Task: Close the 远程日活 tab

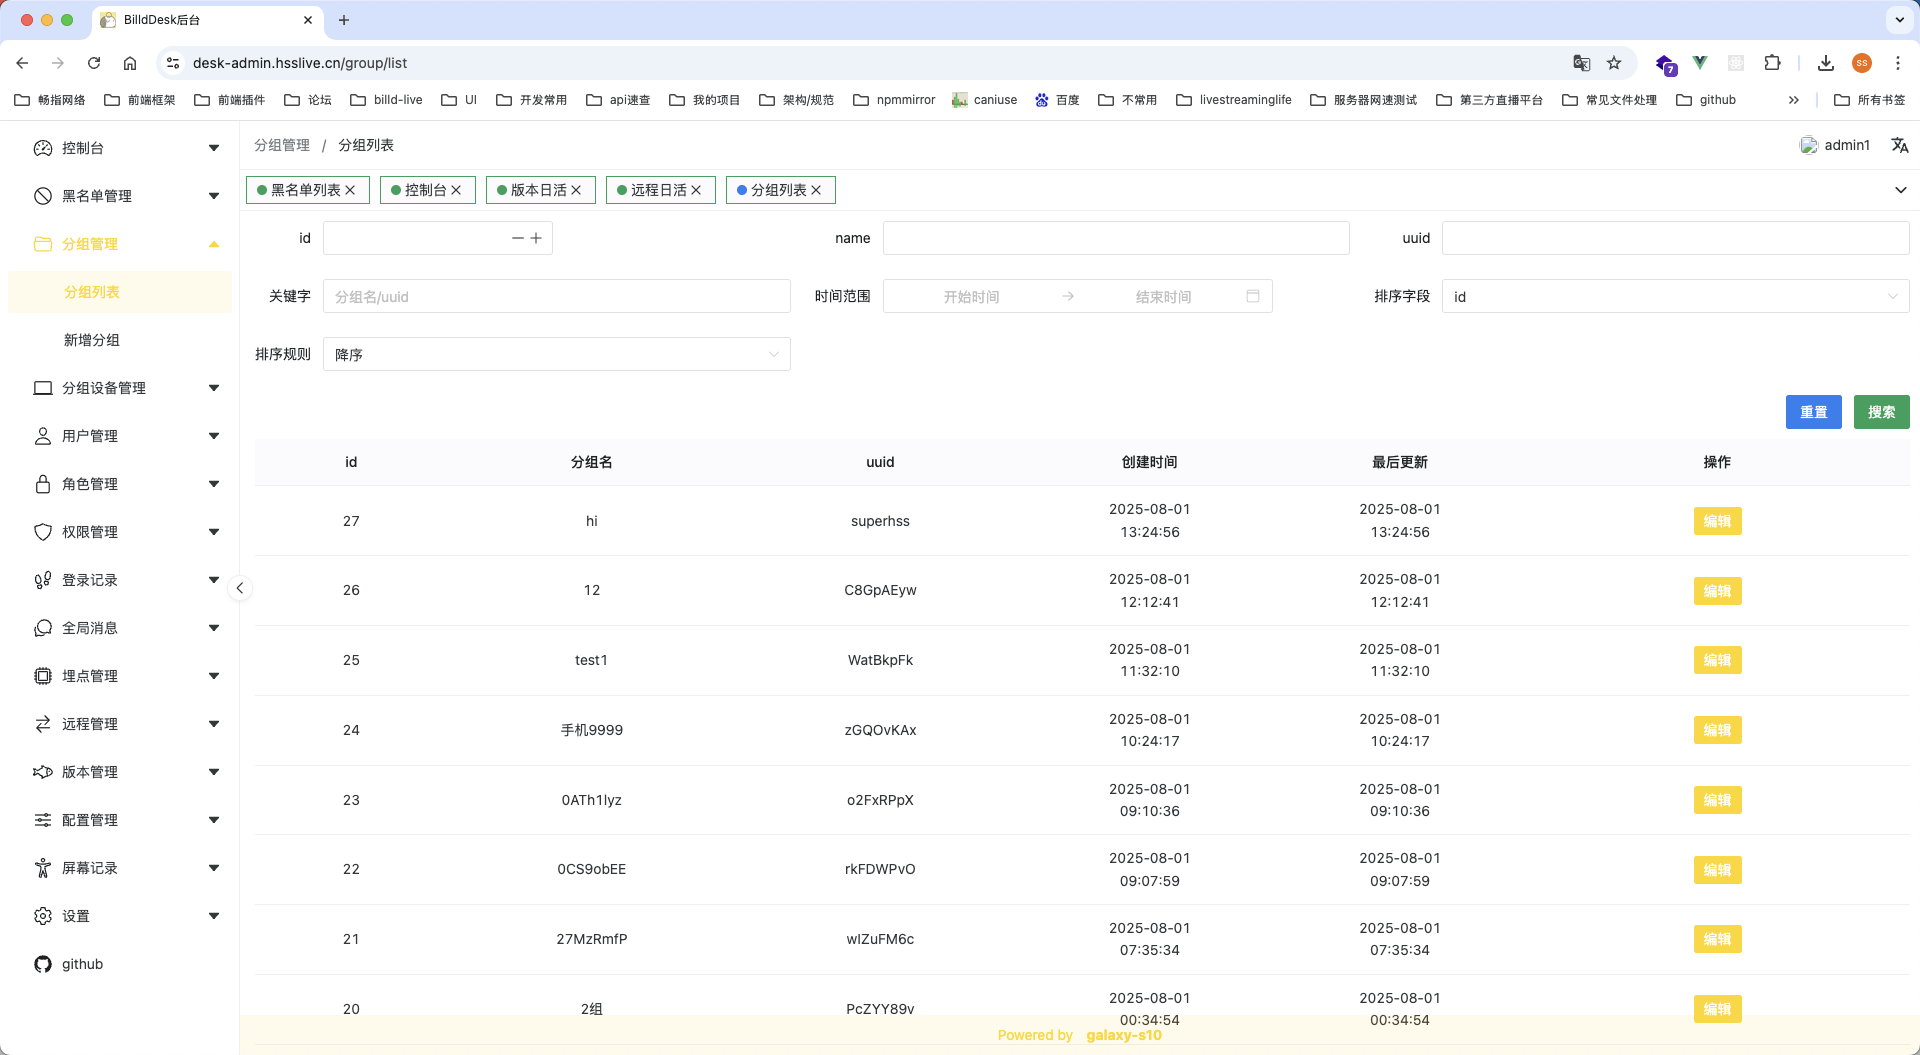Action: pyautogui.click(x=696, y=190)
